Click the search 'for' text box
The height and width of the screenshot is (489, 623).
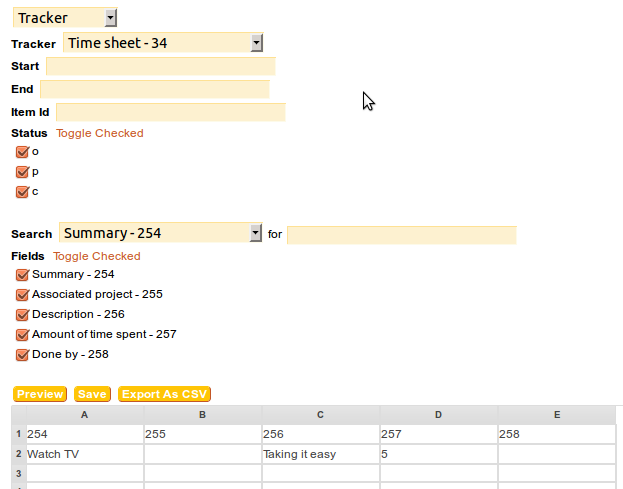tap(401, 234)
